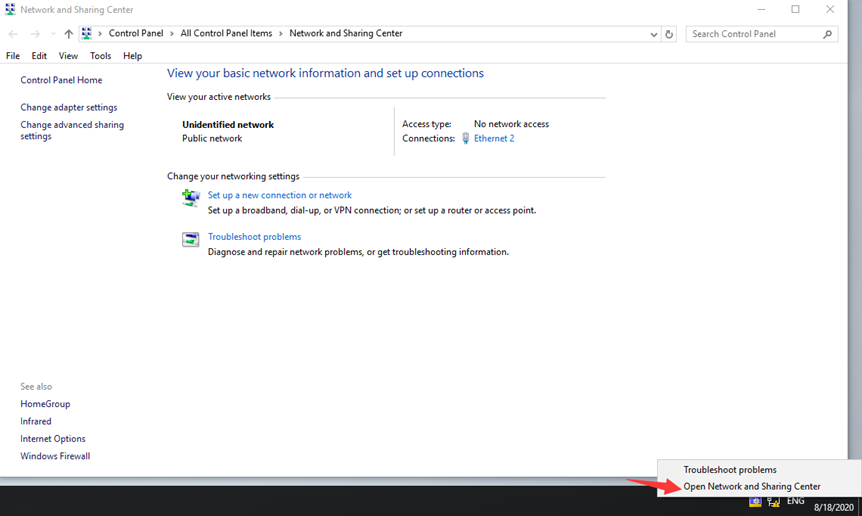The width and height of the screenshot is (862, 516).
Task: Focus the Search Control Panel field
Action: 762,34
